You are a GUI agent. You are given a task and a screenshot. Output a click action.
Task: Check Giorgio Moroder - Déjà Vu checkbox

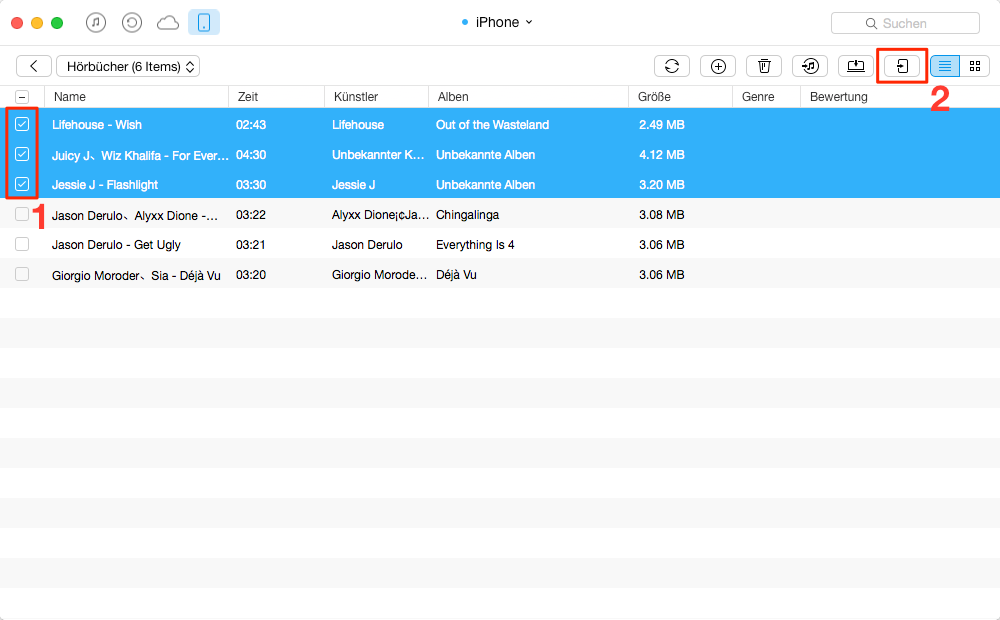coord(22,274)
